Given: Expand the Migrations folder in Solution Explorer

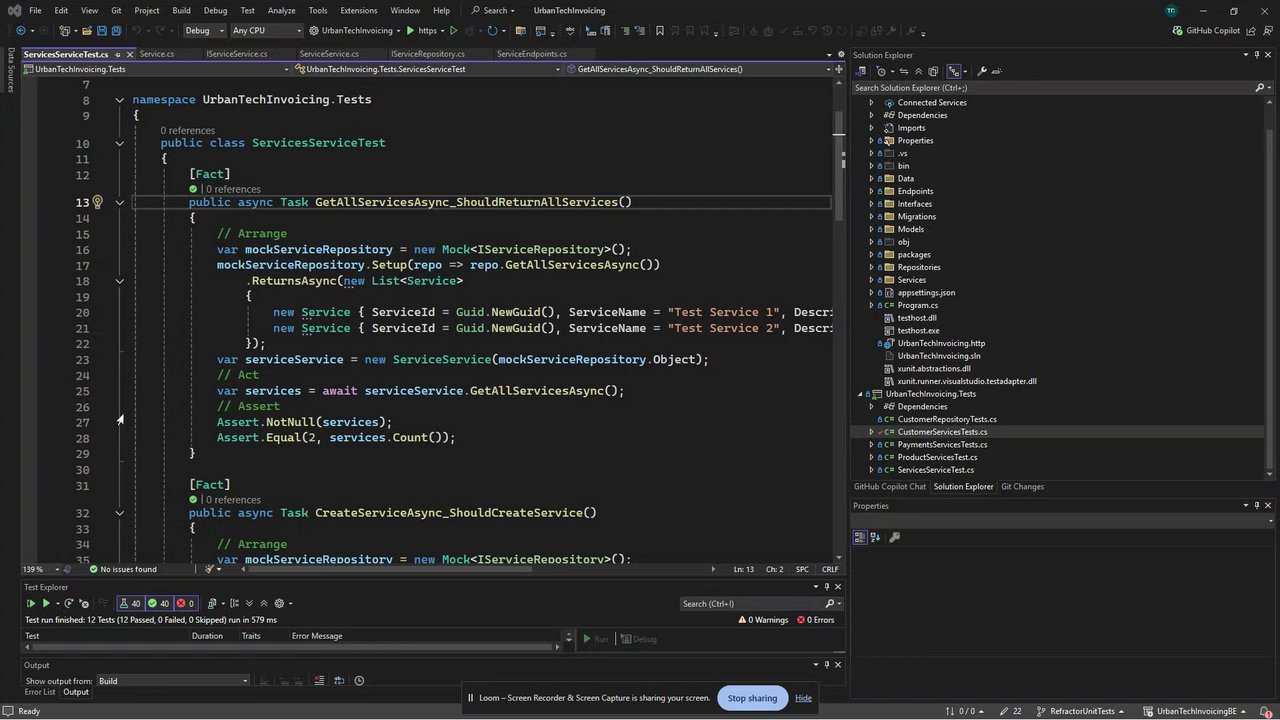Looking at the screenshot, I should [x=871, y=216].
